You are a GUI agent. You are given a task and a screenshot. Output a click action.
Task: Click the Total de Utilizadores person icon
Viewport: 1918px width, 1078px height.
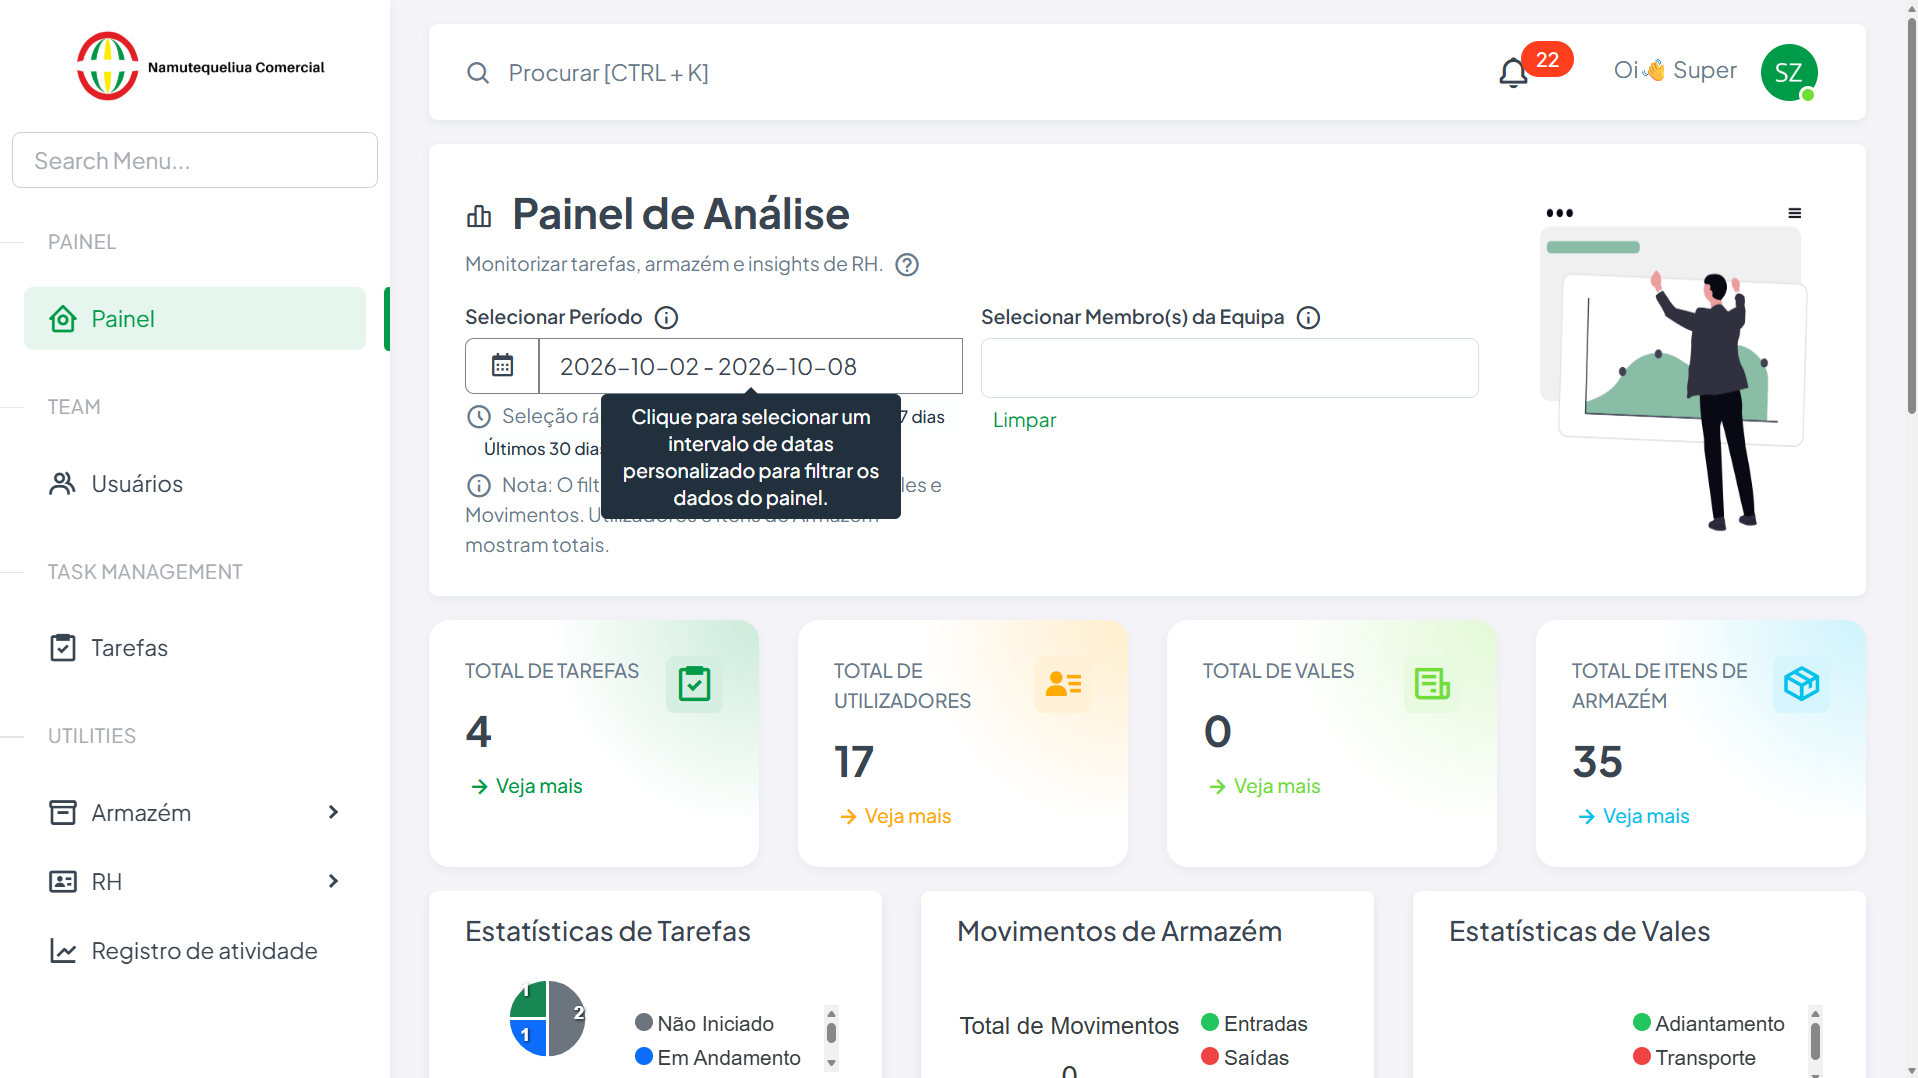pyautogui.click(x=1063, y=684)
